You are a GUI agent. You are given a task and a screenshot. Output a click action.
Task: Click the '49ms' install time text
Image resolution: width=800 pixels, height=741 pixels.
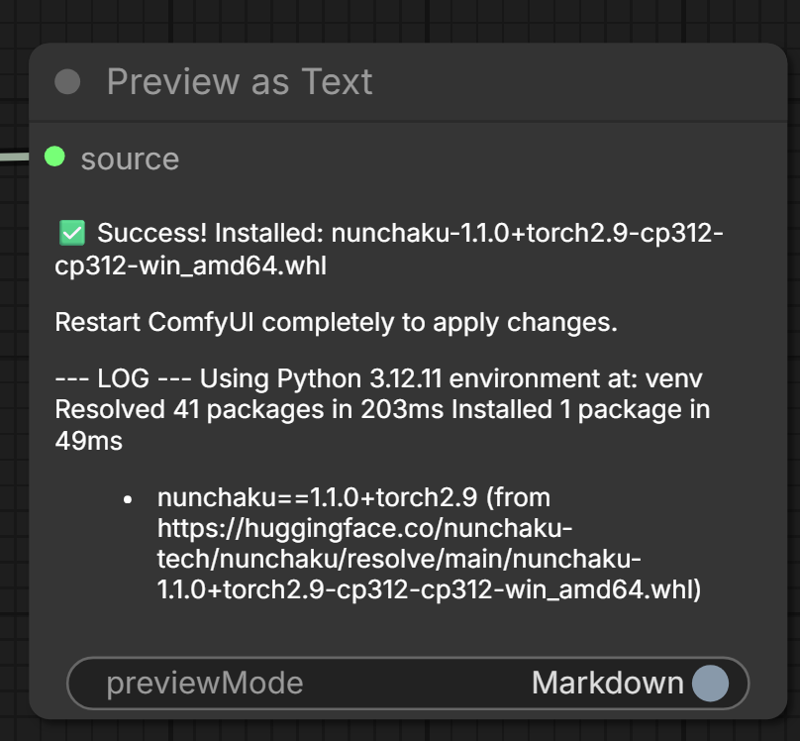pyautogui.click(x=88, y=440)
